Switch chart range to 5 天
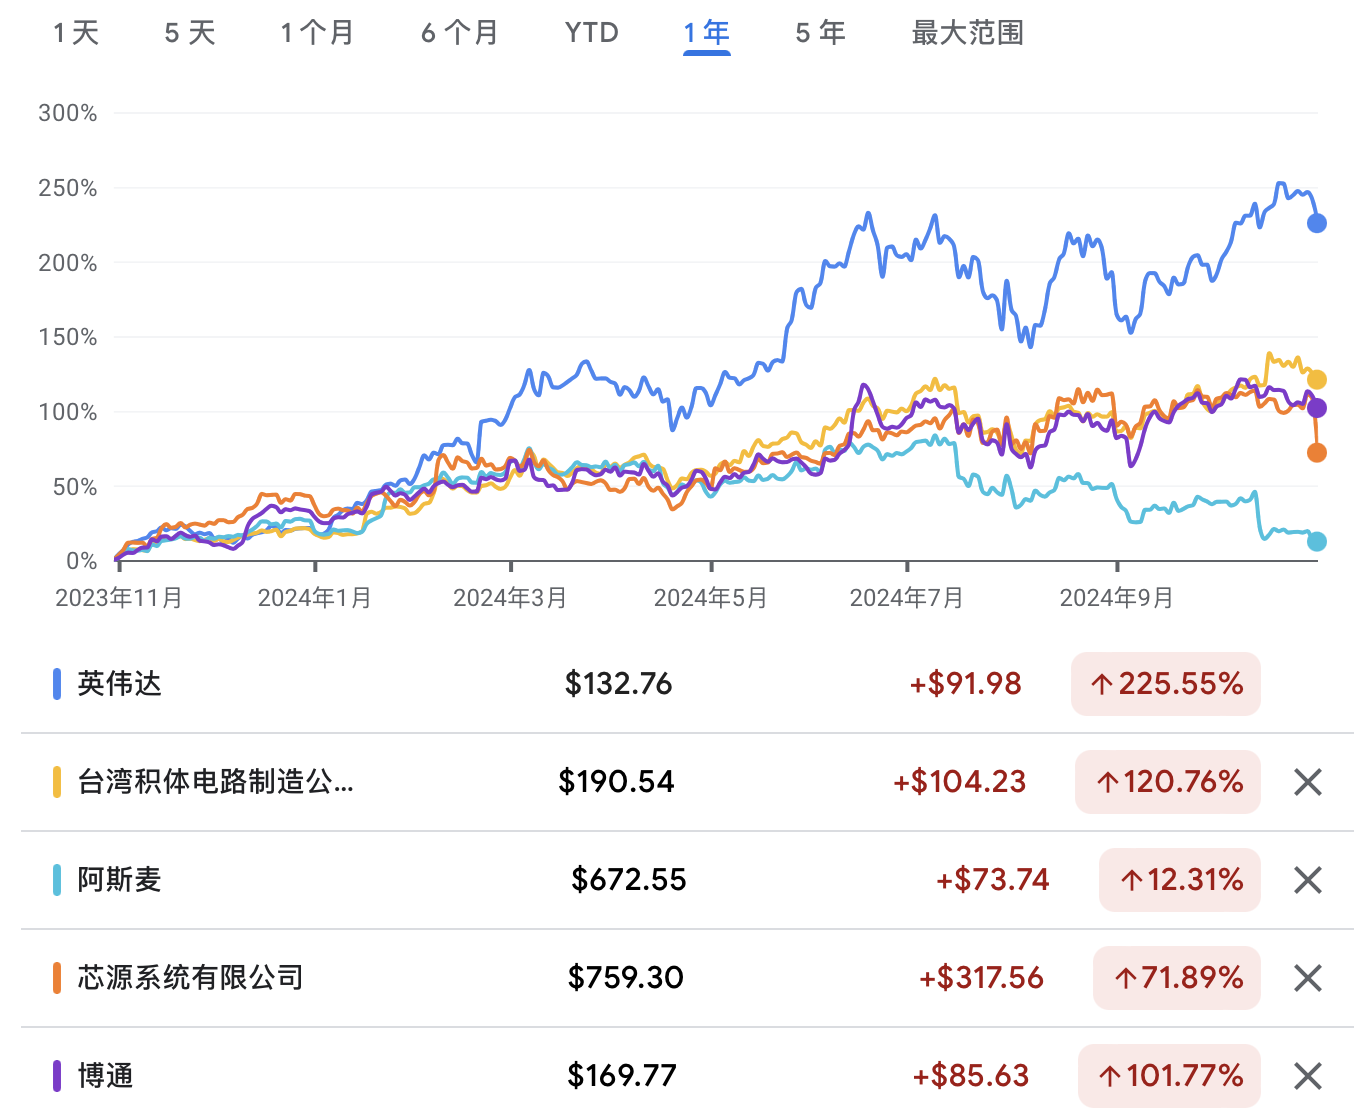The height and width of the screenshot is (1120, 1354). point(190,33)
